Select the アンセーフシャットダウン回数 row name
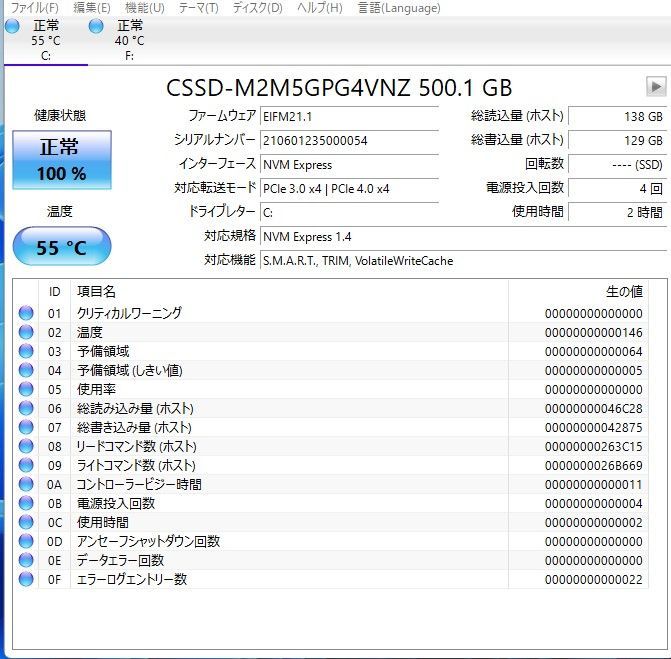The height and width of the screenshot is (659, 671). (148, 541)
